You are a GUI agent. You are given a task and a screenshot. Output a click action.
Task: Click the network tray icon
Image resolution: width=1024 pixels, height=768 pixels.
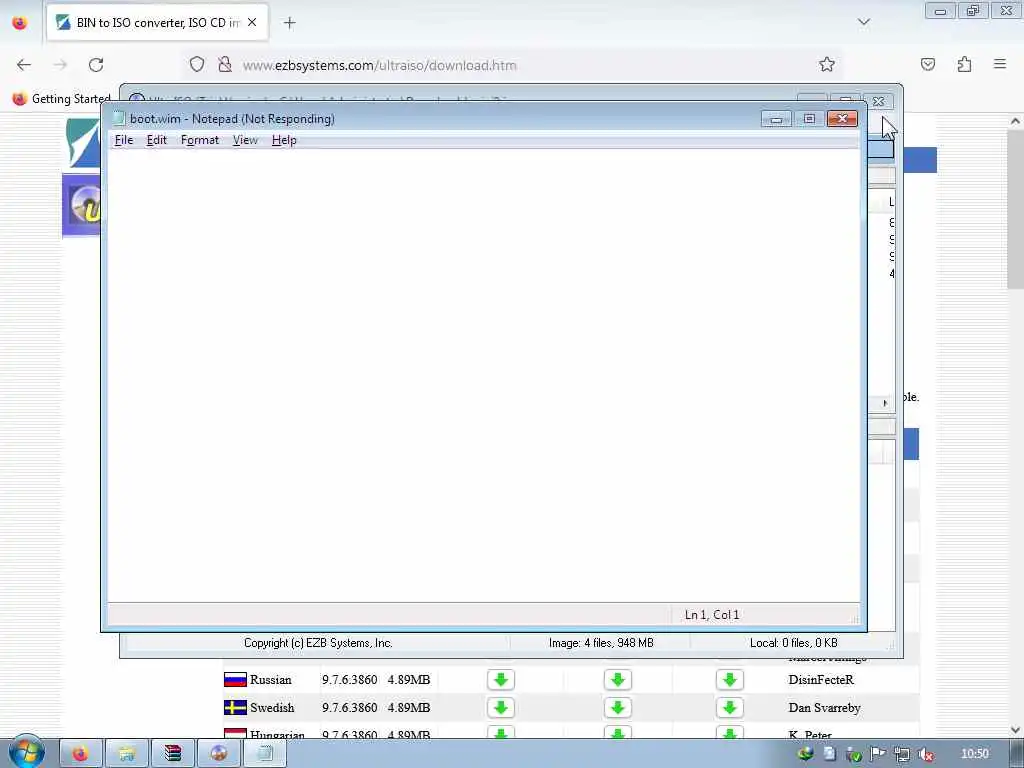click(901, 754)
